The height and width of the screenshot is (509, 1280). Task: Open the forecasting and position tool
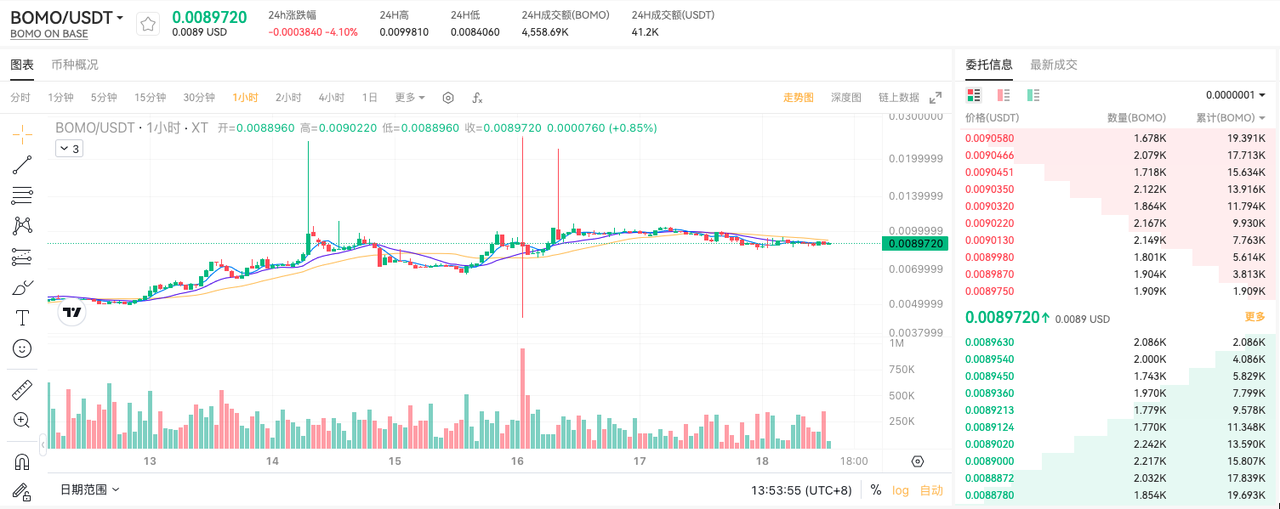(x=22, y=257)
